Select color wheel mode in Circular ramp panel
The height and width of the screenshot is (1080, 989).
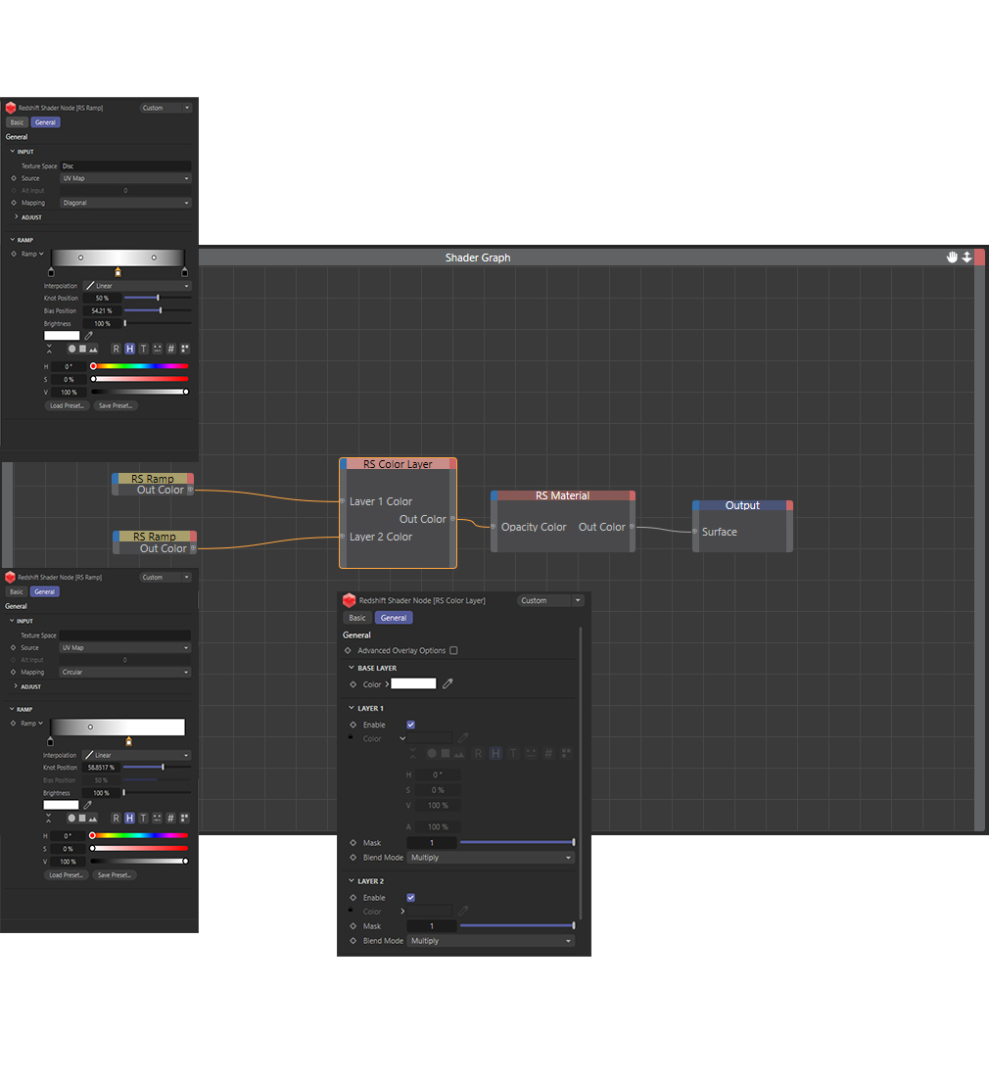71,818
